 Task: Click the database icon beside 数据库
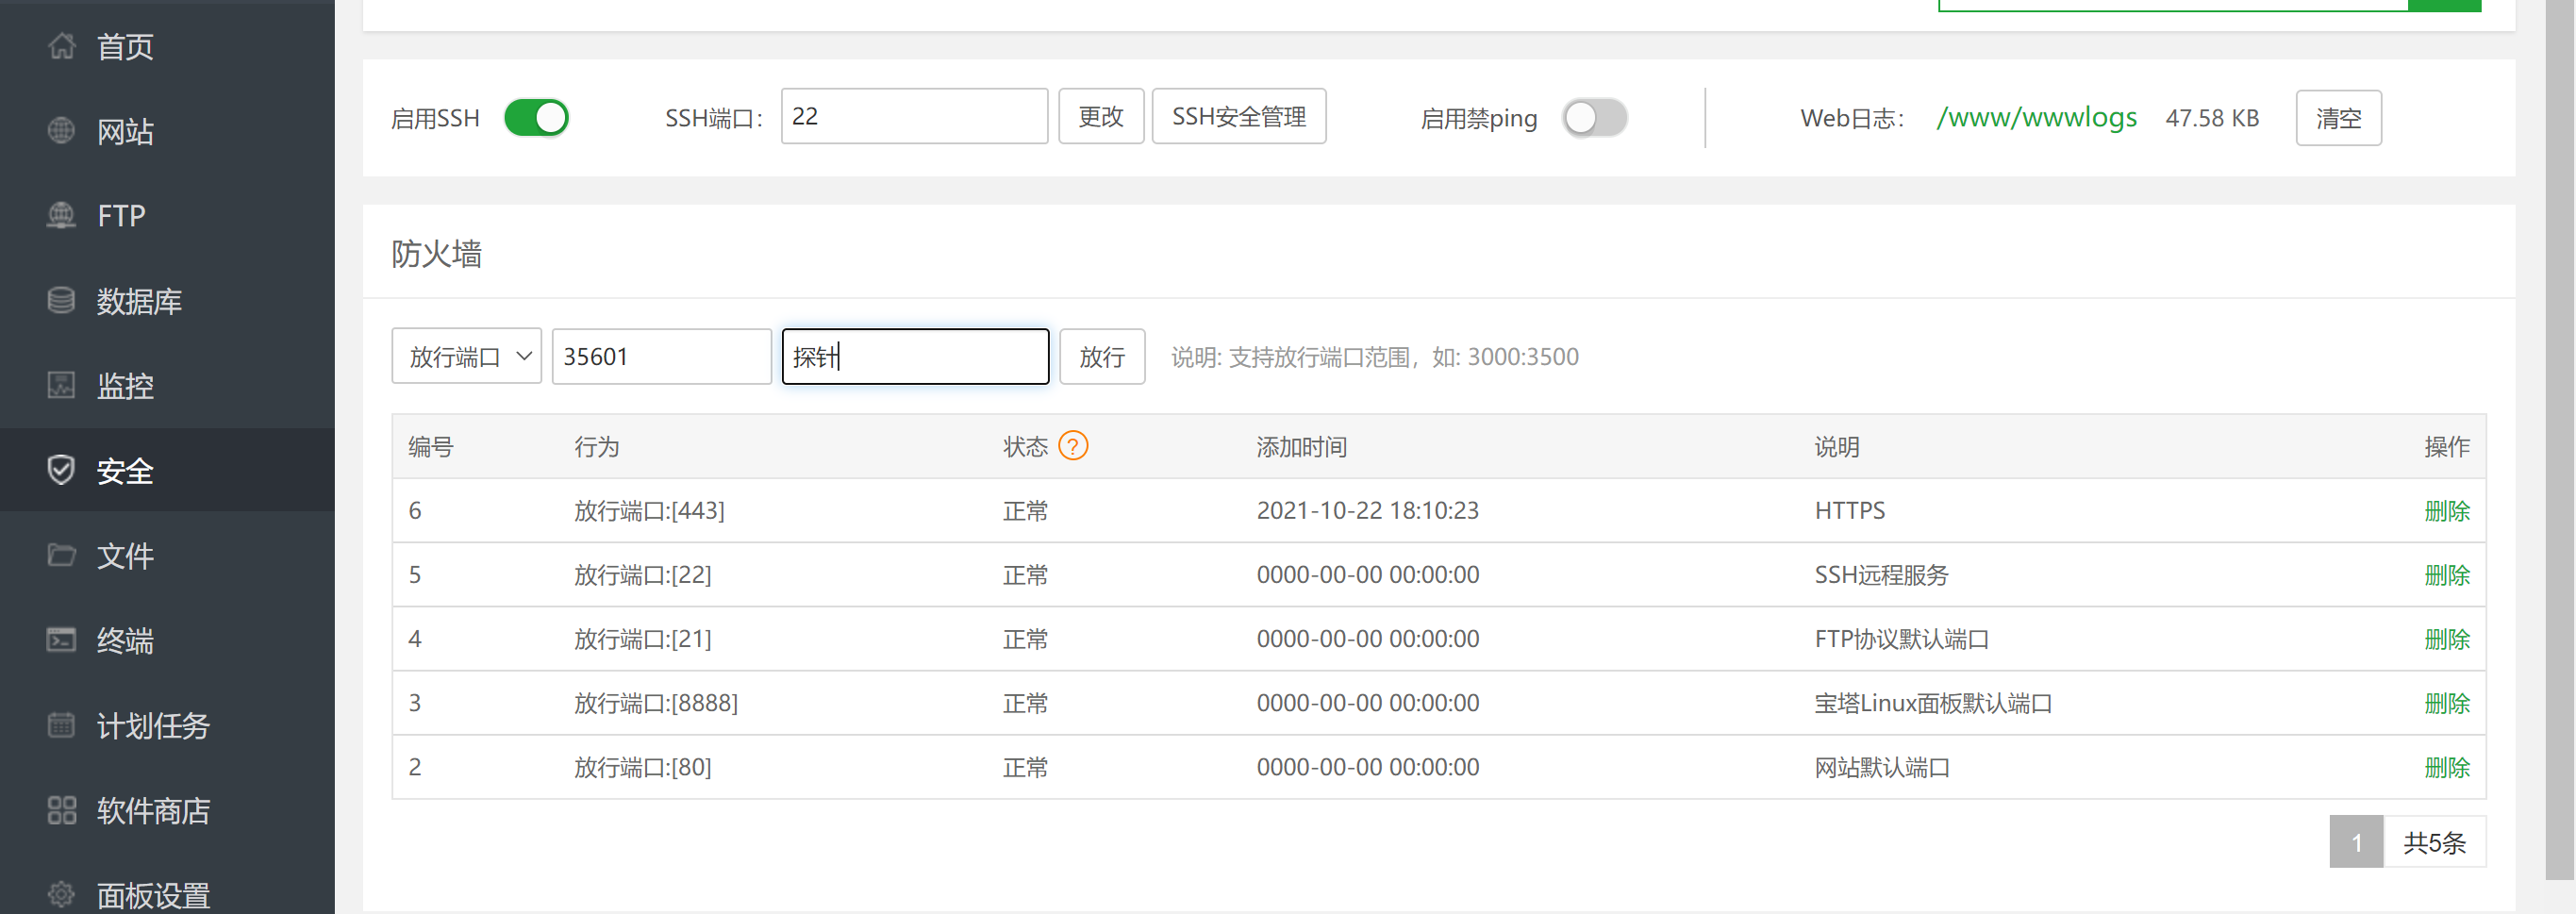[62, 300]
